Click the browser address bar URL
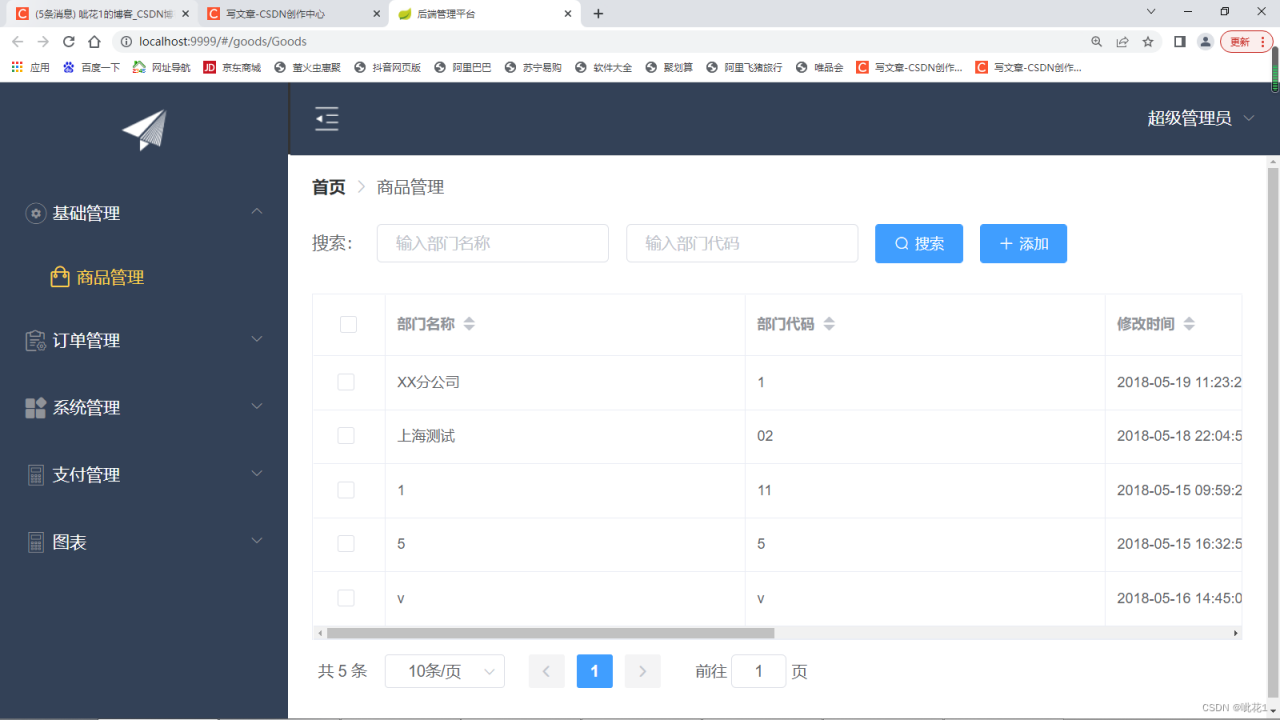 click(x=223, y=42)
